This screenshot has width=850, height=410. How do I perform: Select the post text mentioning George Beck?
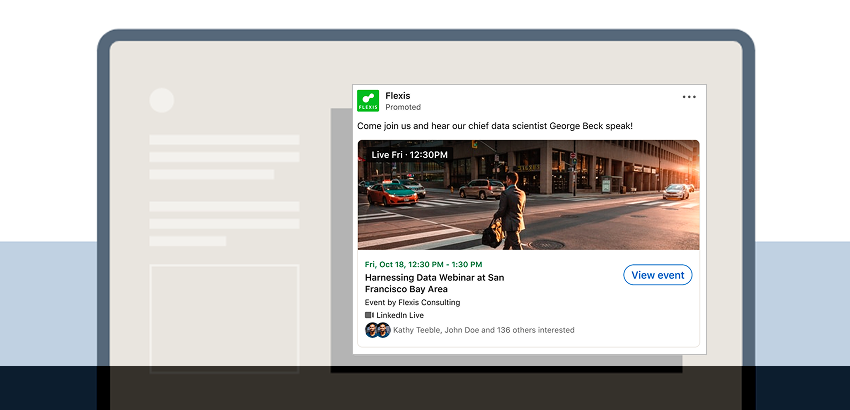point(495,126)
